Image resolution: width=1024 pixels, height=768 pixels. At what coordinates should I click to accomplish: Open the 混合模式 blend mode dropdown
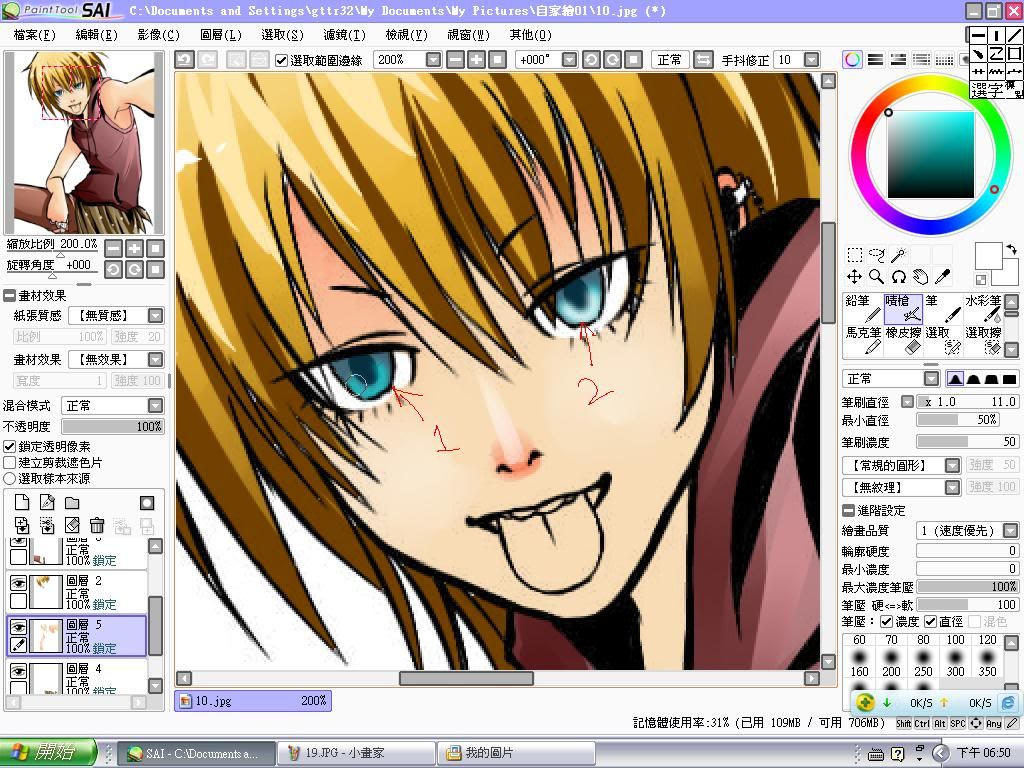(x=155, y=406)
